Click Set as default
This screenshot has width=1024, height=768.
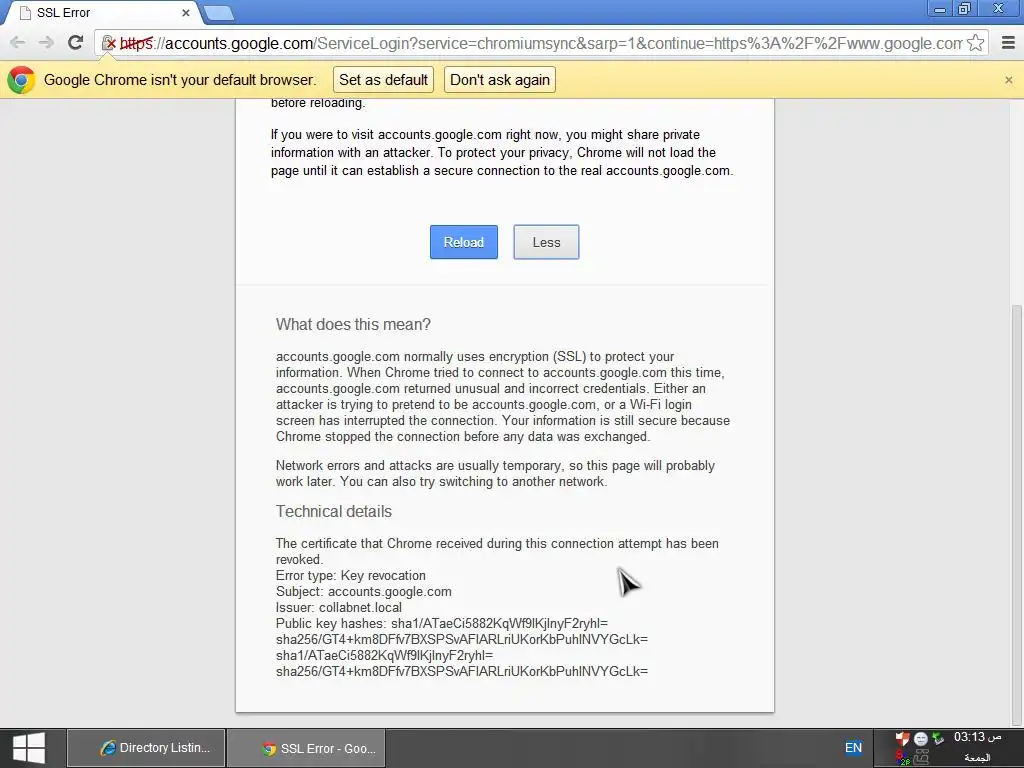click(x=383, y=80)
